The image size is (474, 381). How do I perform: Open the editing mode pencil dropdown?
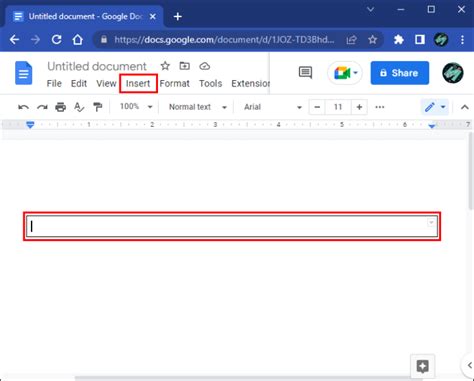point(435,107)
